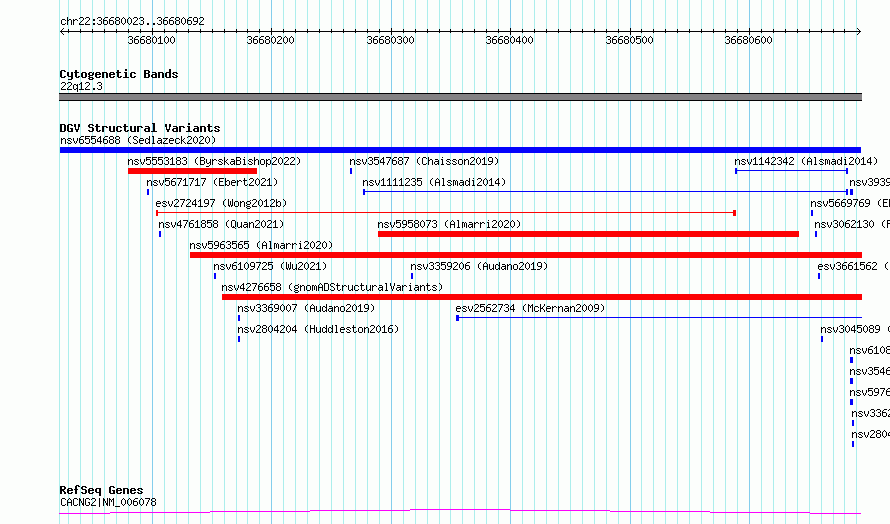
Task: Open variant nsv5671717 (Ebert2021) label
Action: 212,182
